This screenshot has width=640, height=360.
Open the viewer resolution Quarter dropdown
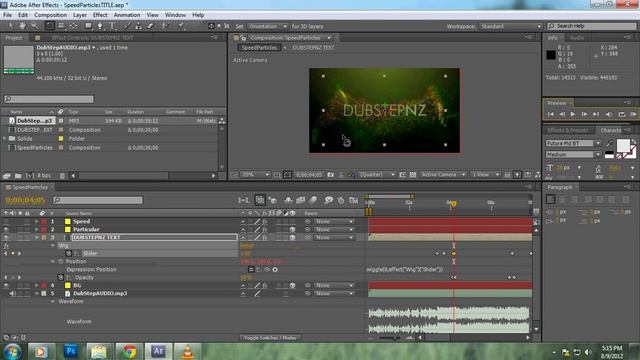pyautogui.click(x=377, y=175)
